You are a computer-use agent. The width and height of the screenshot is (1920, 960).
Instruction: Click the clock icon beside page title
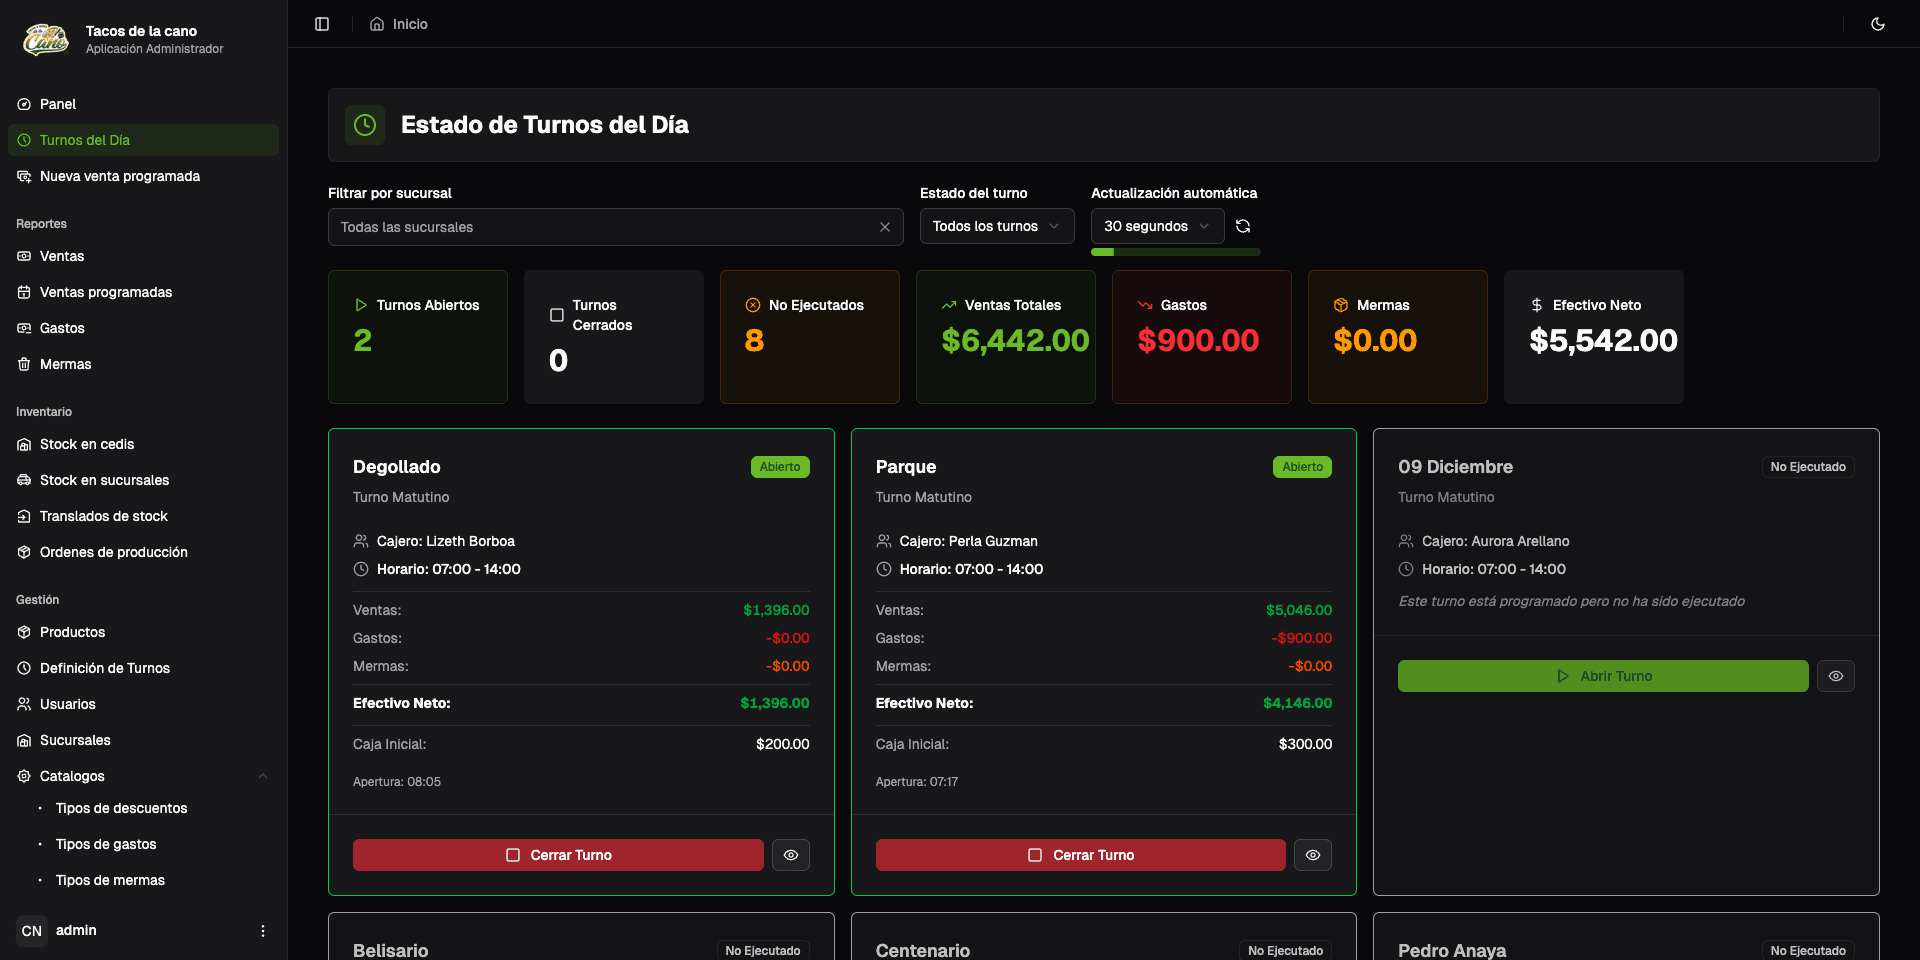365,125
